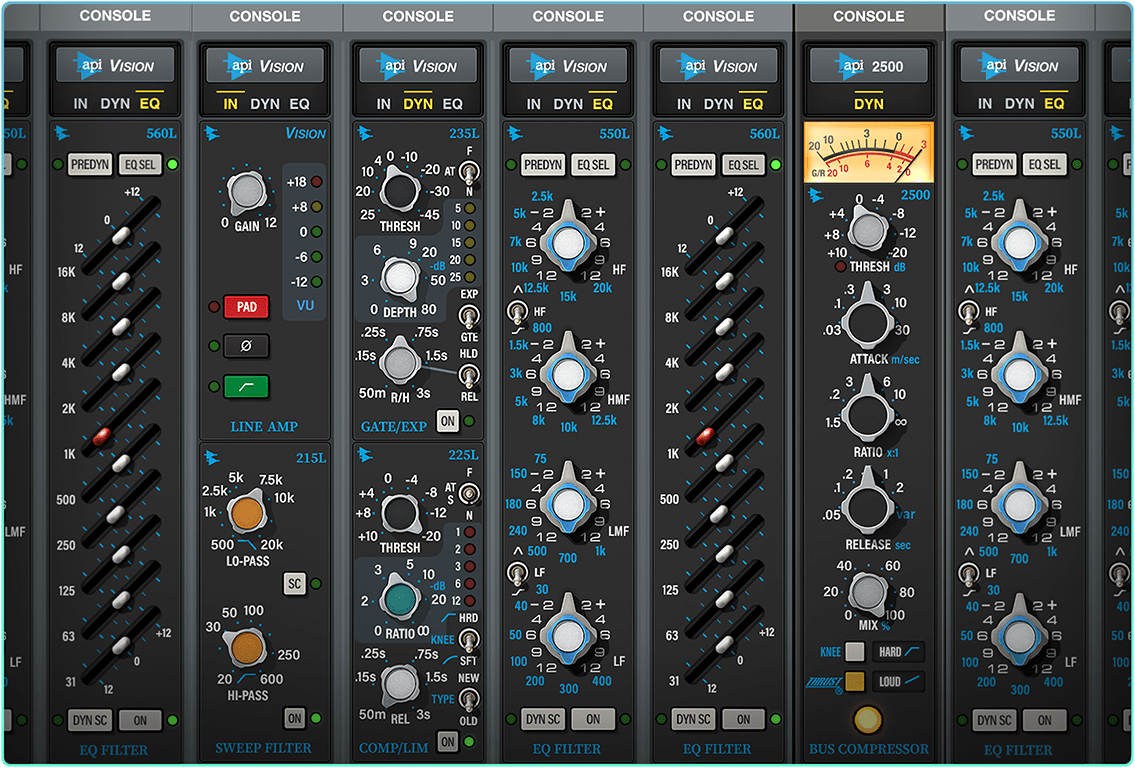Click the HF knob on 550L beside the 235L
The width and height of the screenshot is (1135, 768).
pos(568,242)
